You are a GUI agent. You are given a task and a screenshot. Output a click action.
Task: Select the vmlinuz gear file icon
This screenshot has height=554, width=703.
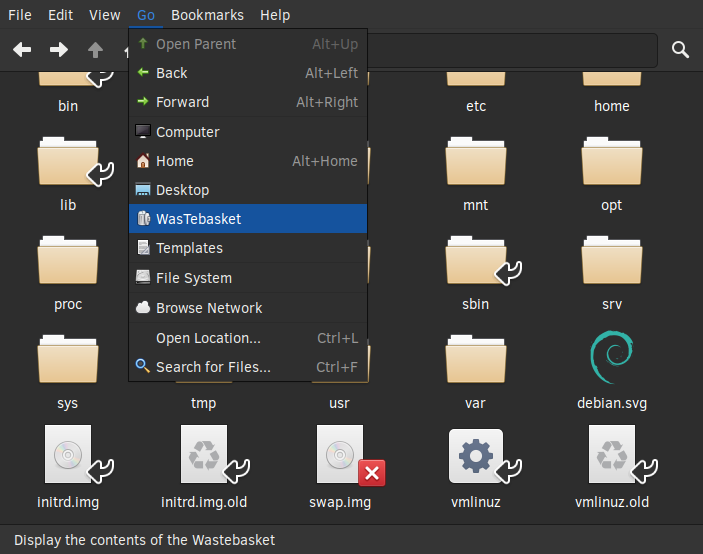pyautogui.click(x=475, y=457)
